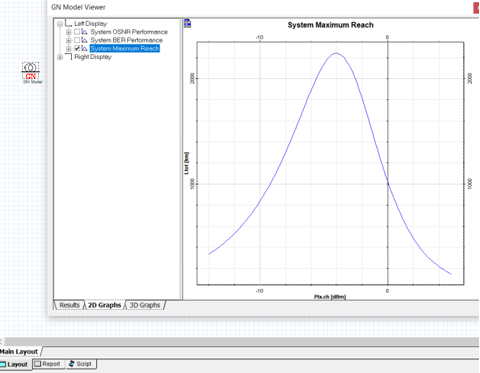
Task: Uncheck the System Maximum Reach checkbox
Action: click(x=77, y=49)
